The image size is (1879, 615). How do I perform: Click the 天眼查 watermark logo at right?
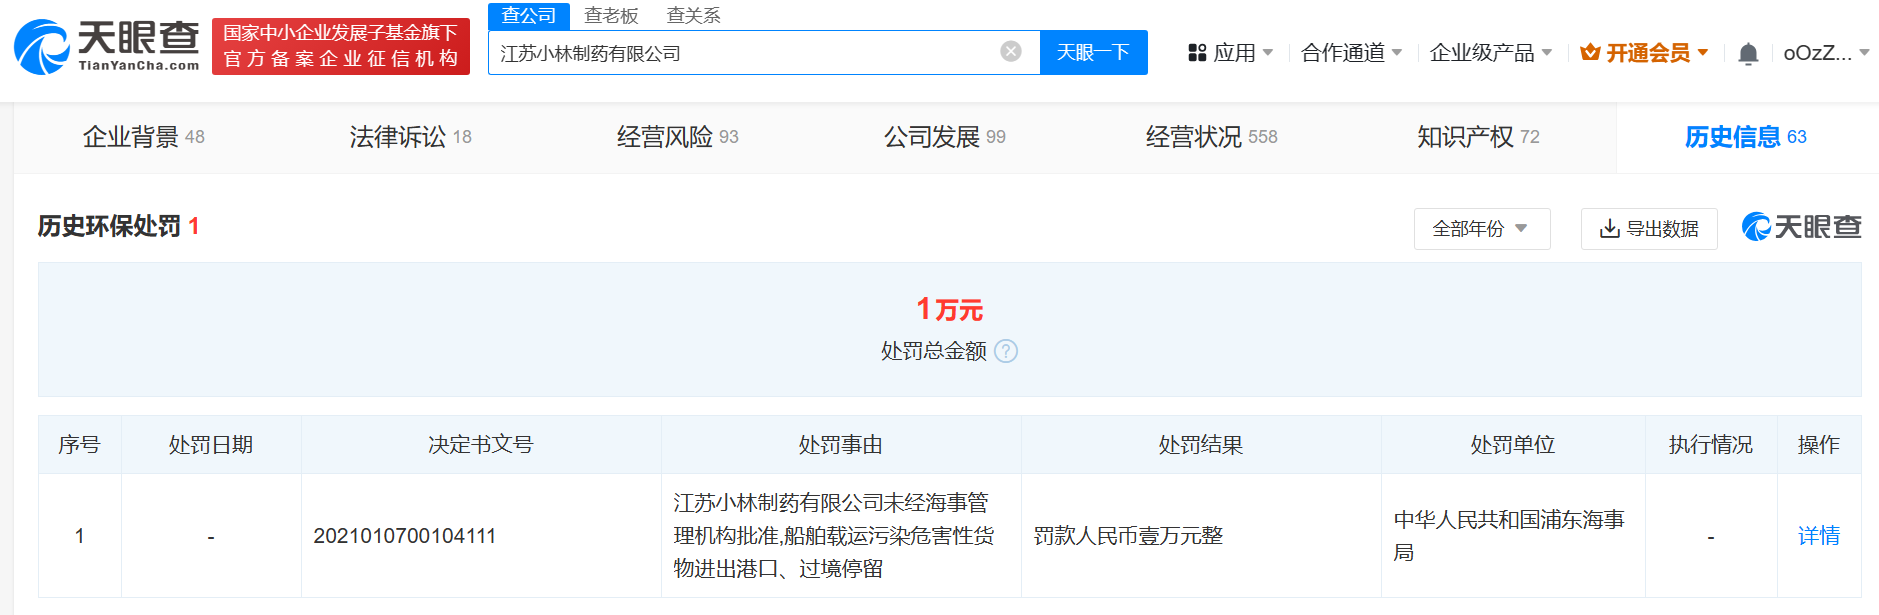point(1801,227)
